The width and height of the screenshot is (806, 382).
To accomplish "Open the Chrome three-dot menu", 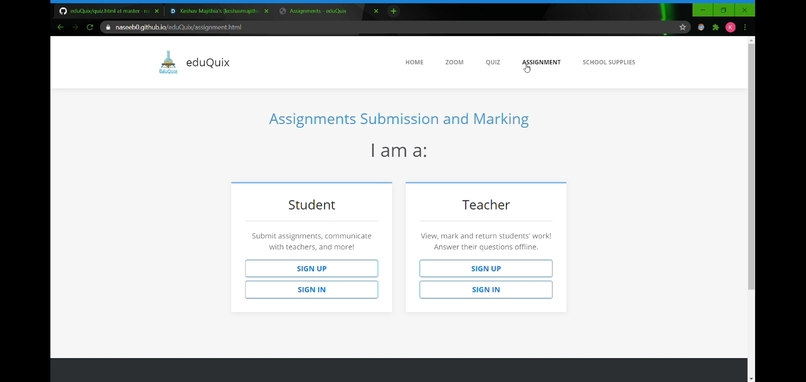I will (745, 27).
